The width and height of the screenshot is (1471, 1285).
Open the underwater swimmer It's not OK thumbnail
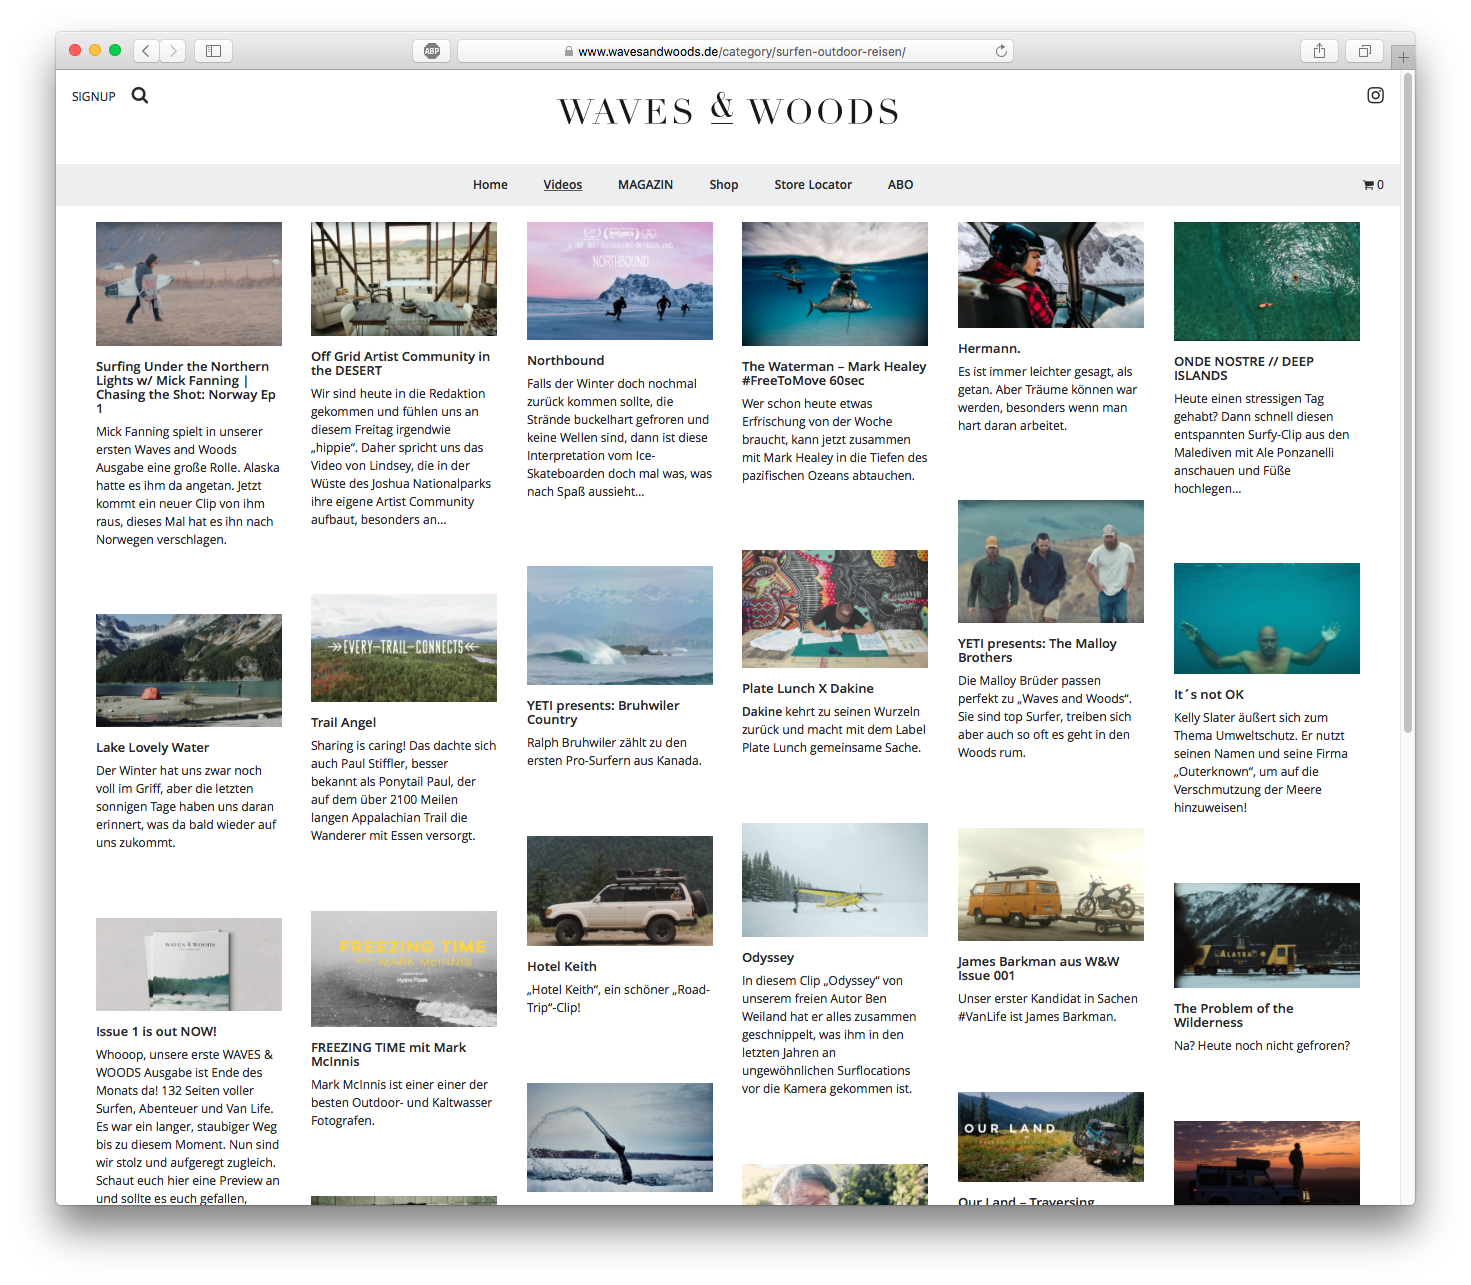[x=1267, y=618]
